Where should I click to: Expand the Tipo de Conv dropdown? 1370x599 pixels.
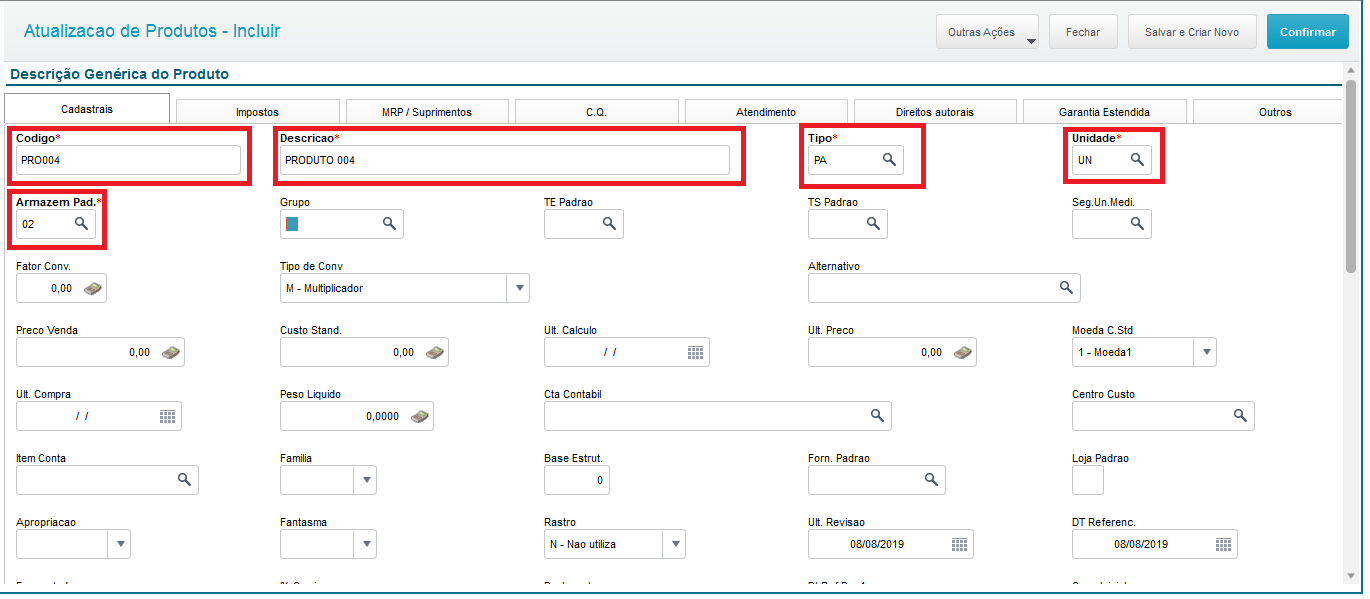point(518,288)
